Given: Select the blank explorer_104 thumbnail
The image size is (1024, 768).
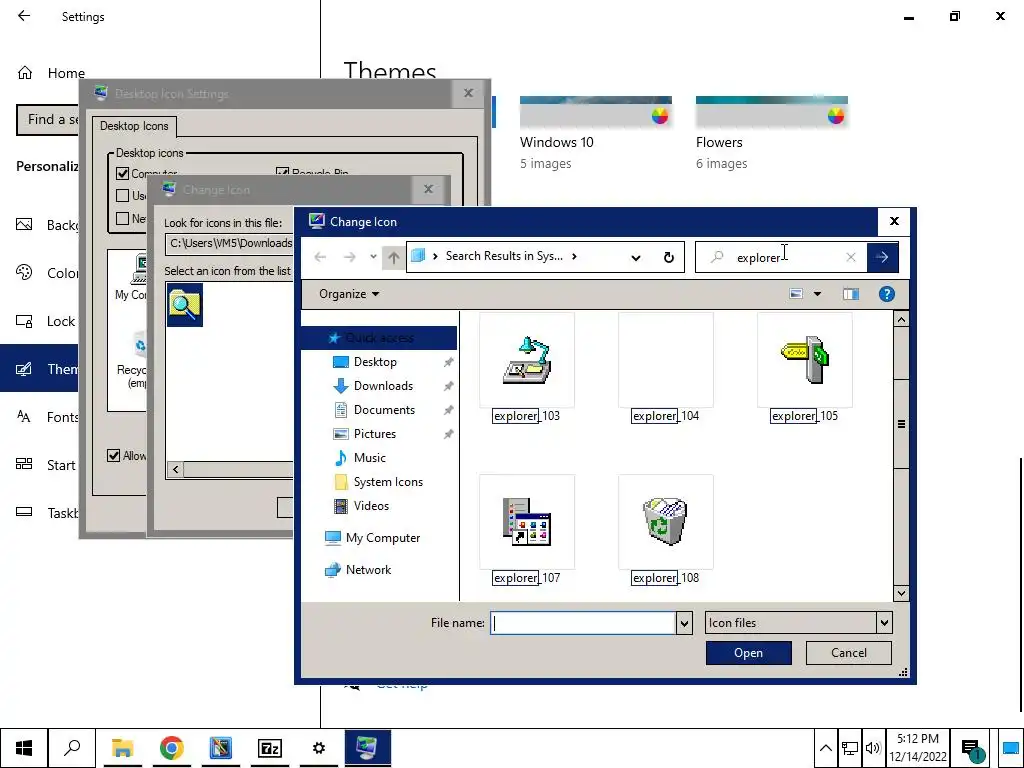Looking at the screenshot, I should [665, 360].
